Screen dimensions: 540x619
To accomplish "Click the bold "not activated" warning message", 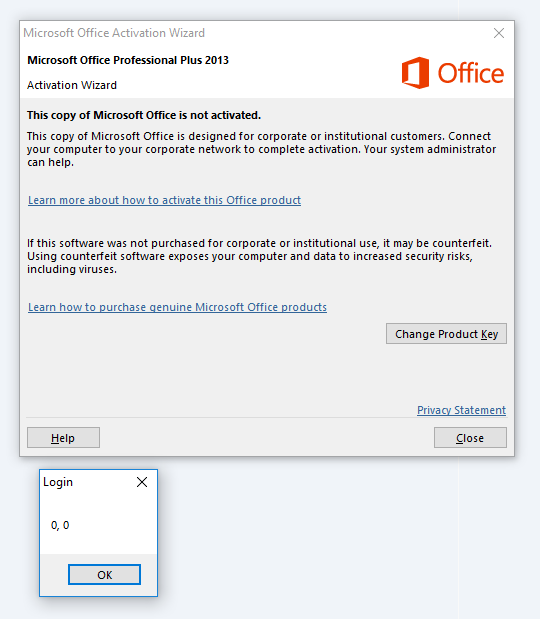I will click(x=144, y=115).
